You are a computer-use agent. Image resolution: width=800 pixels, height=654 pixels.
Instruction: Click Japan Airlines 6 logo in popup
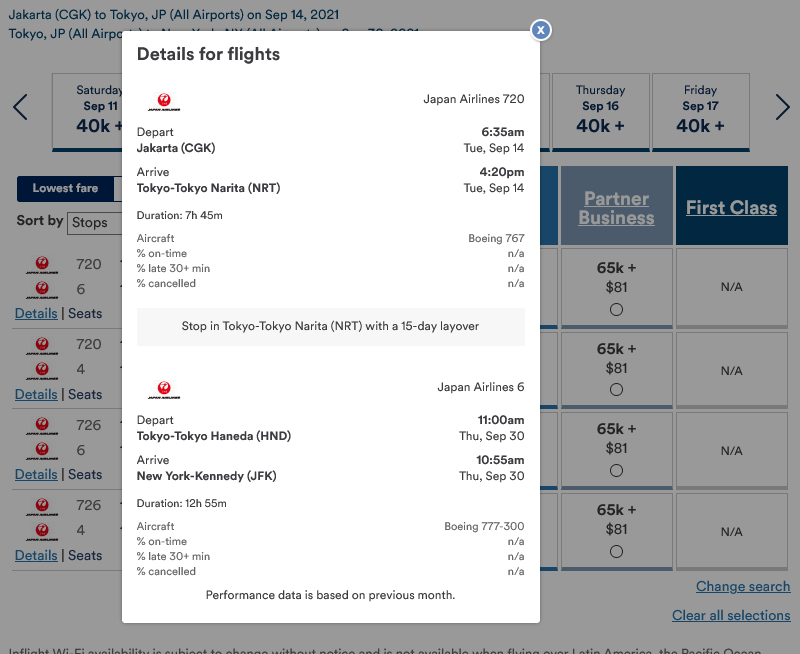164,390
